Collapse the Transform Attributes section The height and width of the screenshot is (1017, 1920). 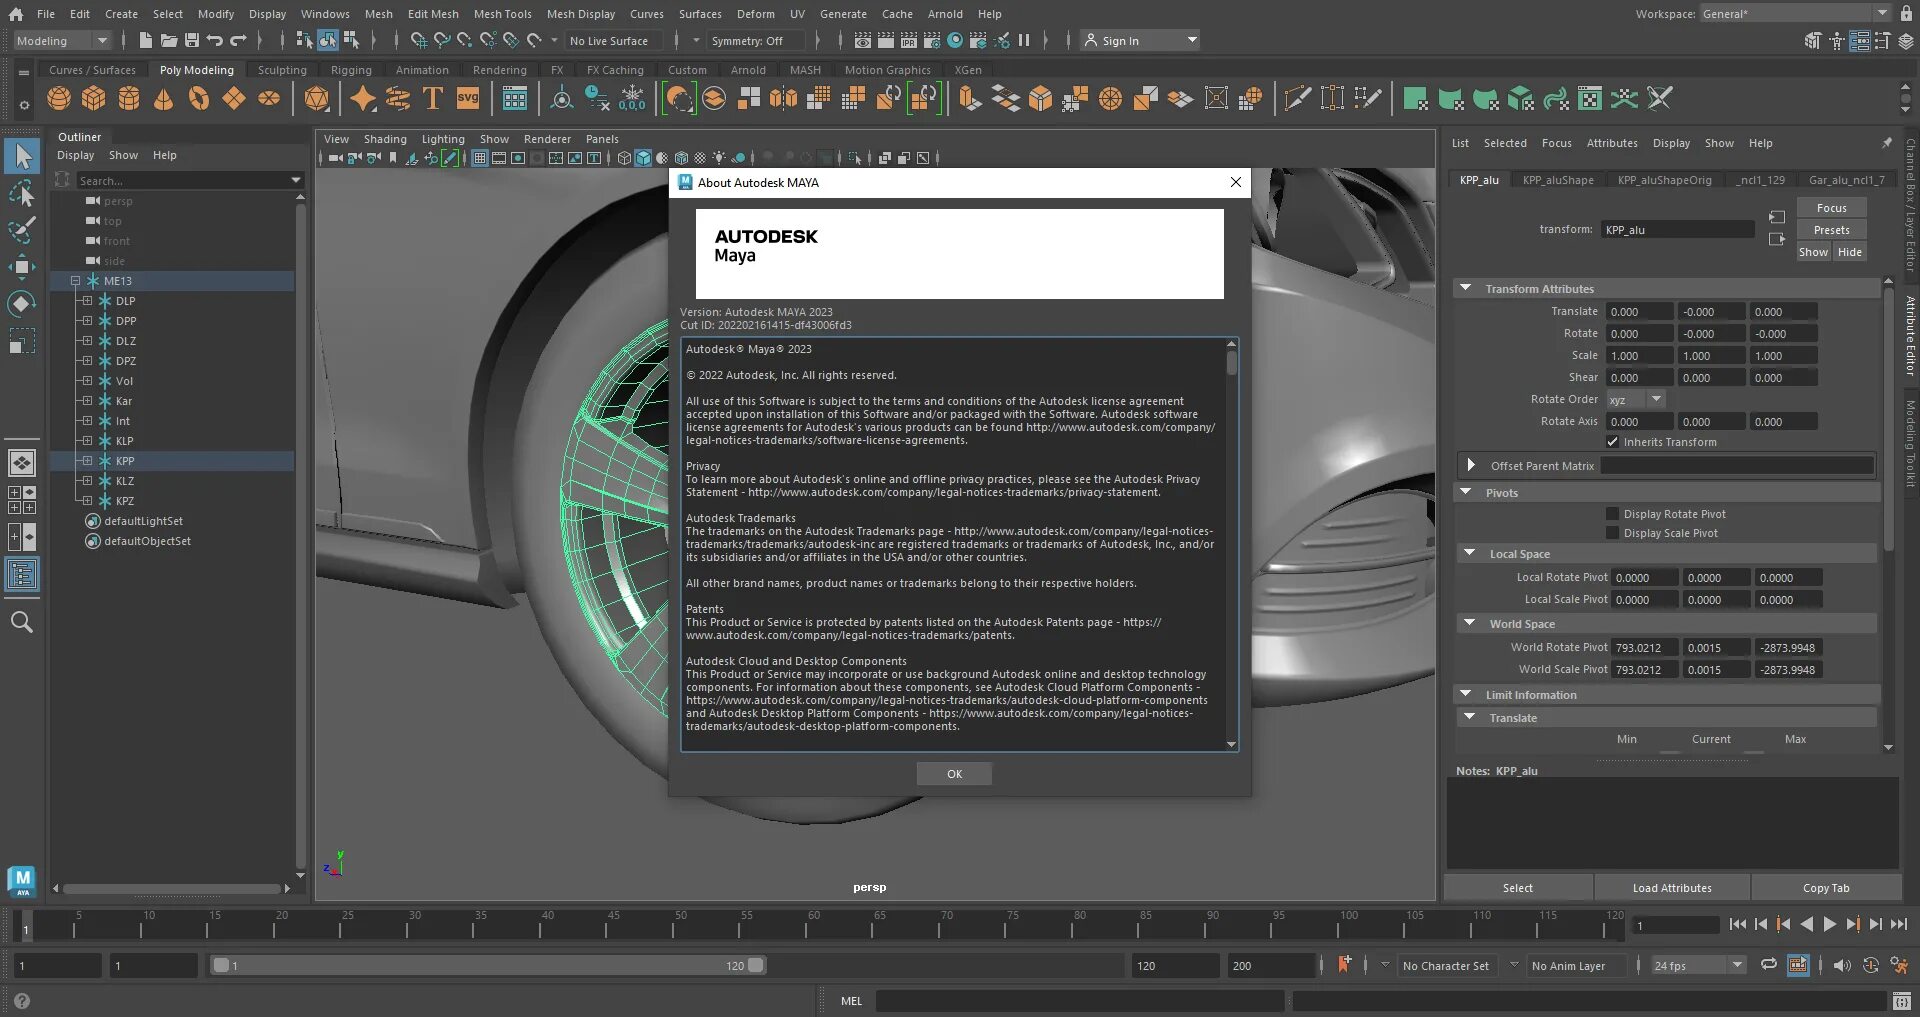pos(1466,288)
